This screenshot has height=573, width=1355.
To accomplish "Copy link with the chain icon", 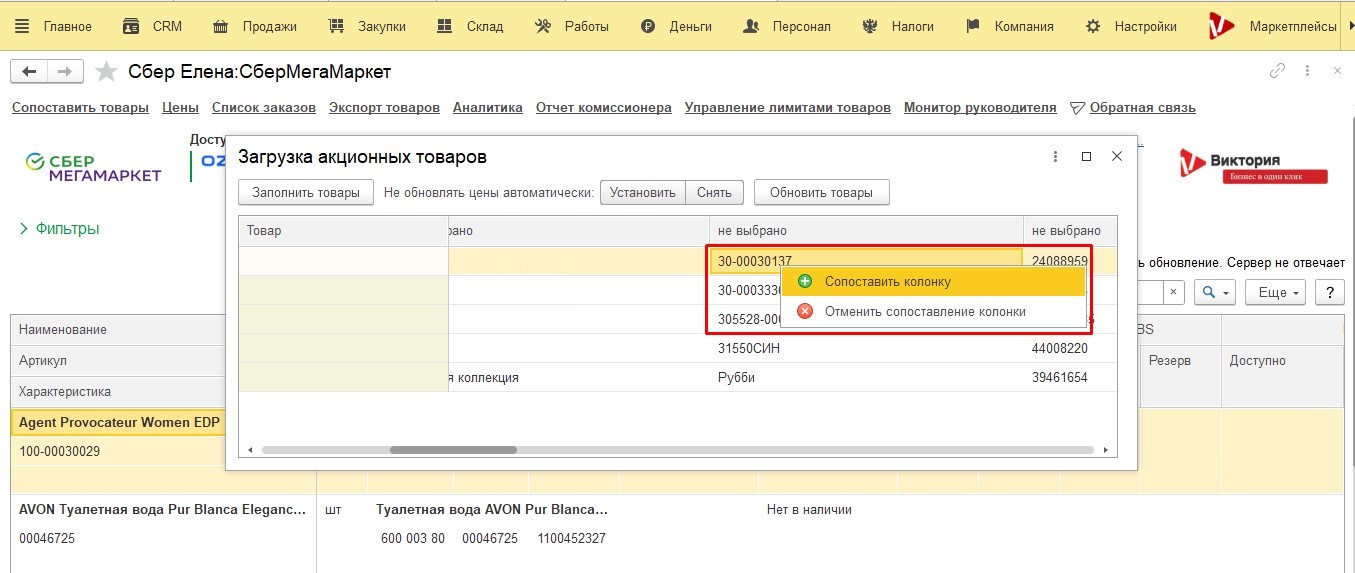I will point(1277,71).
